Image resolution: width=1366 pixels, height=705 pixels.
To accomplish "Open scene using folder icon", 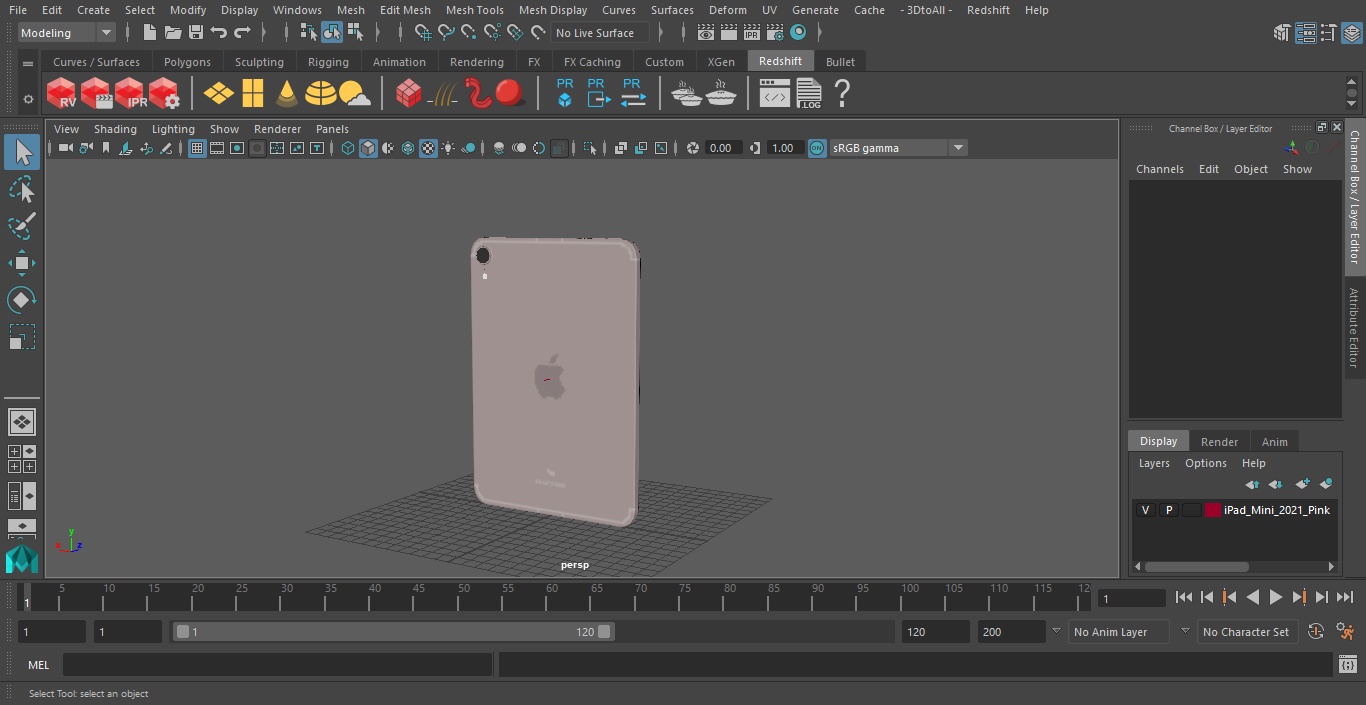I will [x=172, y=33].
